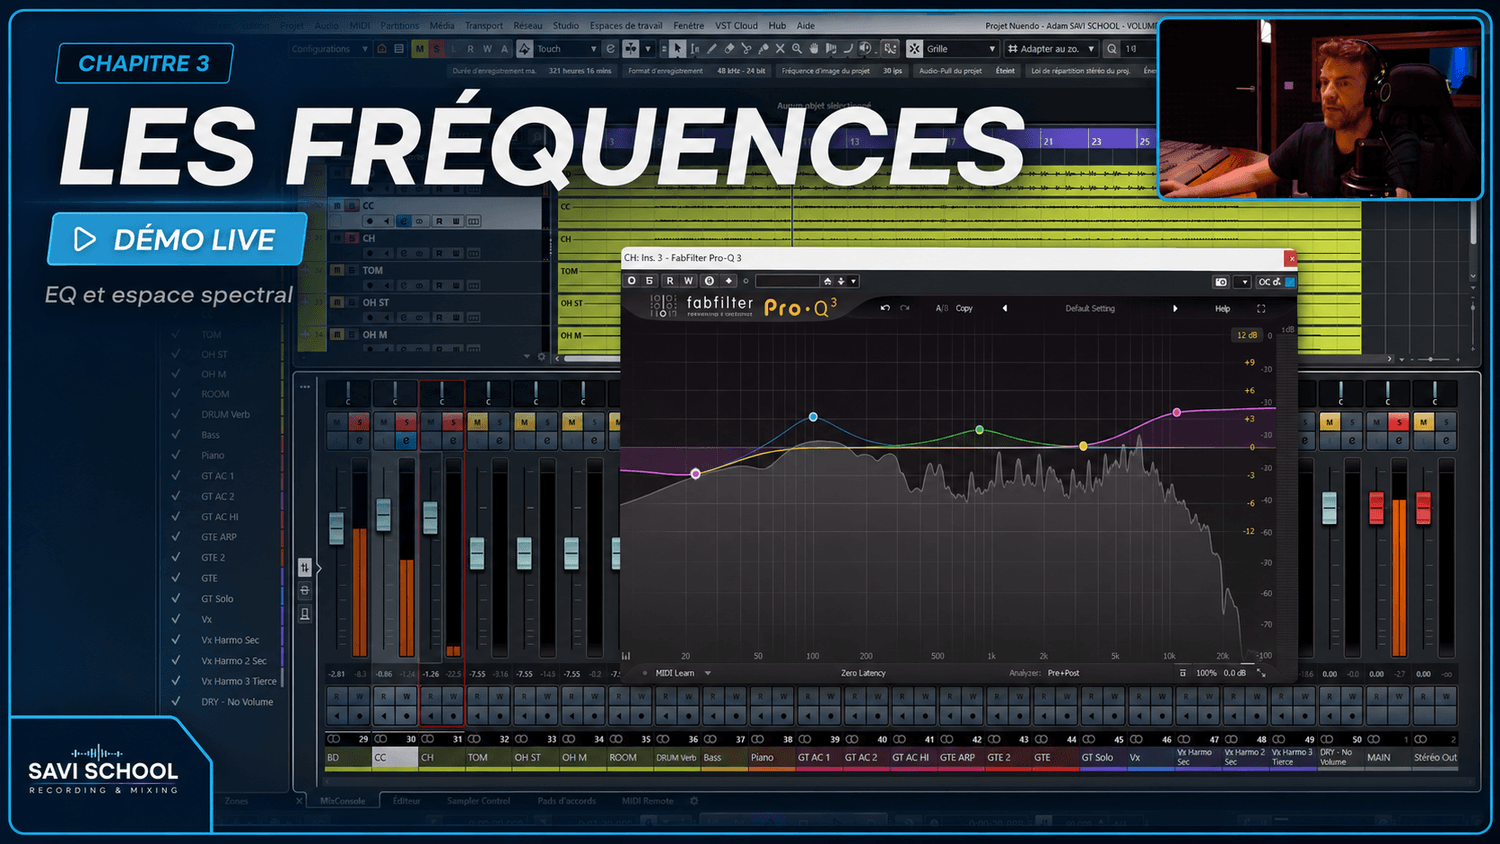Click the Grille snap type icon
This screenshot has height=844, width=1500.
914,48
